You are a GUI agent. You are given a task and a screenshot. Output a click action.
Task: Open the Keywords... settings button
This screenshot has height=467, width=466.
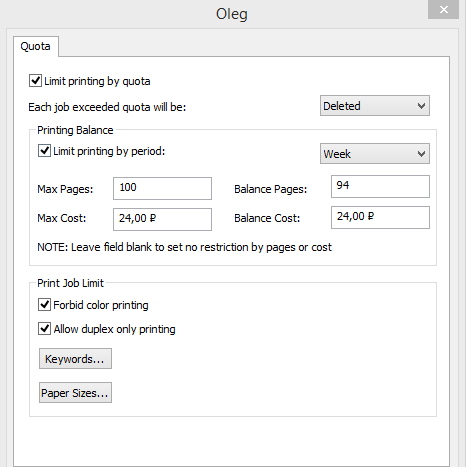click(75, 359)
